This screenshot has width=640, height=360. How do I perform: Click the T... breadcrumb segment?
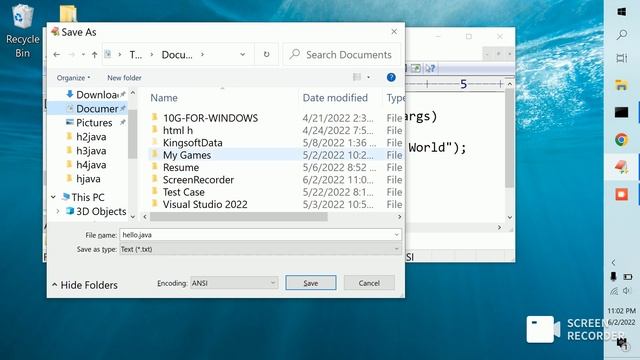click(136, 55)
